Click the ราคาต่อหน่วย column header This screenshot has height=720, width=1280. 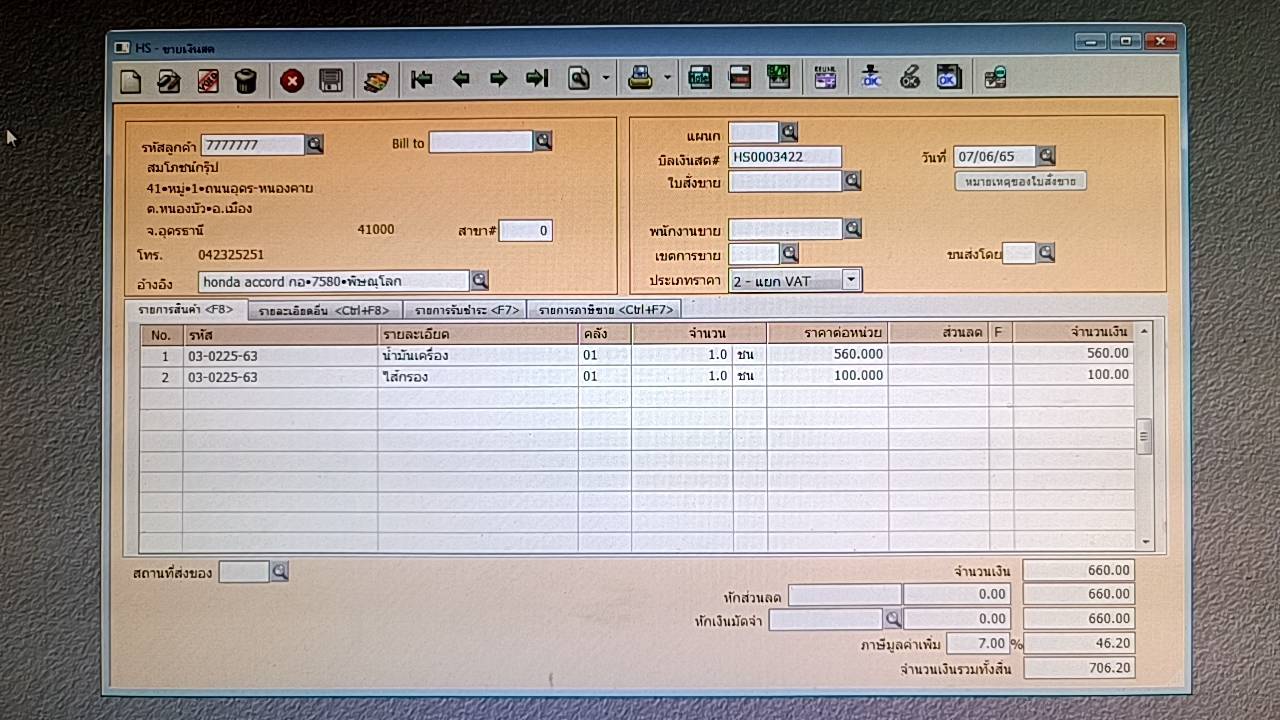coord(827,333)
